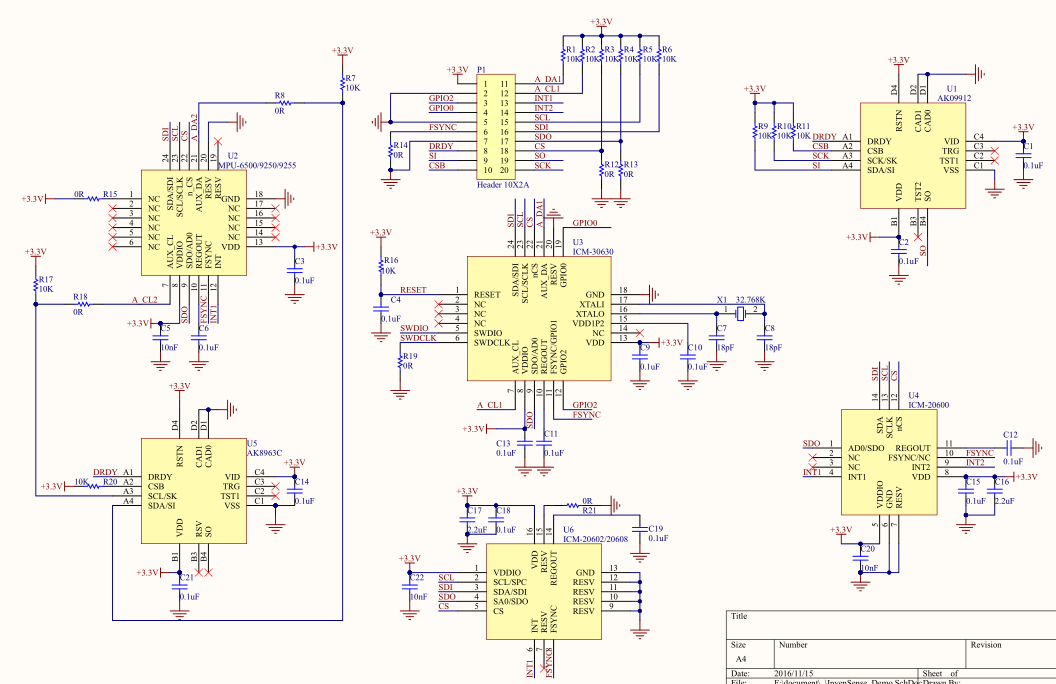The width and height of the screenshot is (1056, 684).
Task: Select the R16 resistor designator
Action: (391, 260)
